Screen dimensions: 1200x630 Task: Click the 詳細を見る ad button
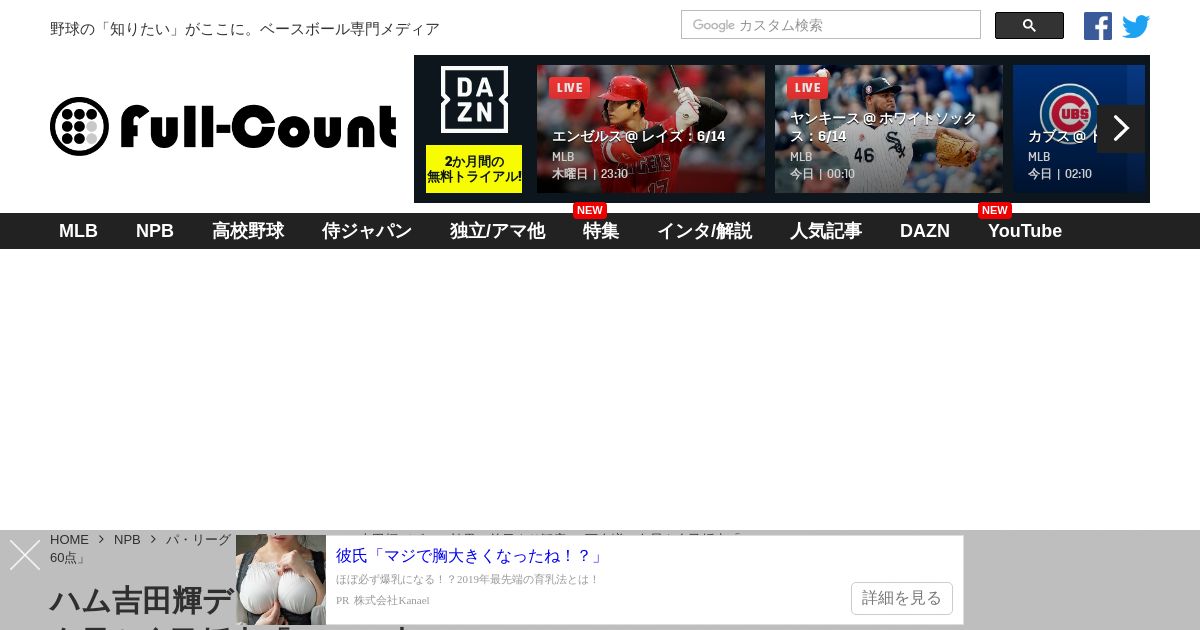902,598
